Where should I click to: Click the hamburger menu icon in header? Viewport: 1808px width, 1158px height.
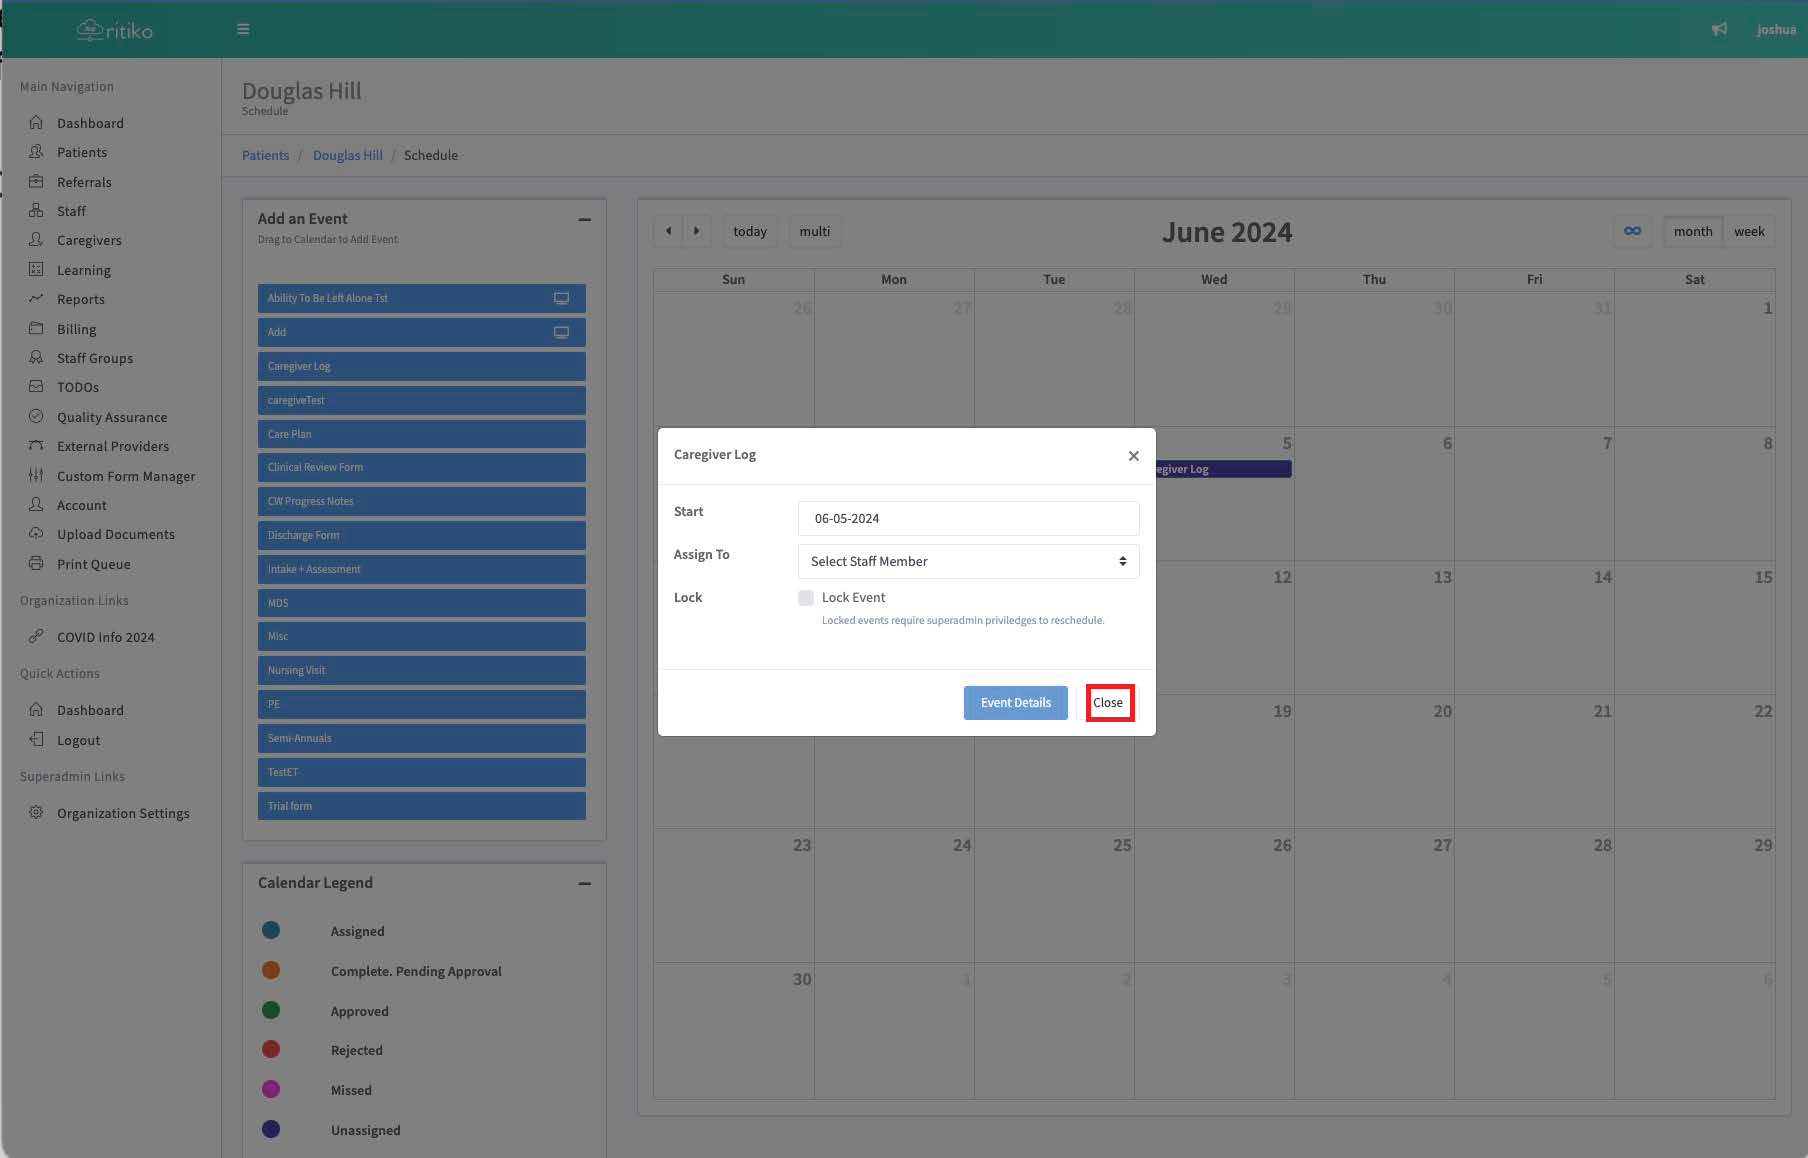[x=243, y=30]
